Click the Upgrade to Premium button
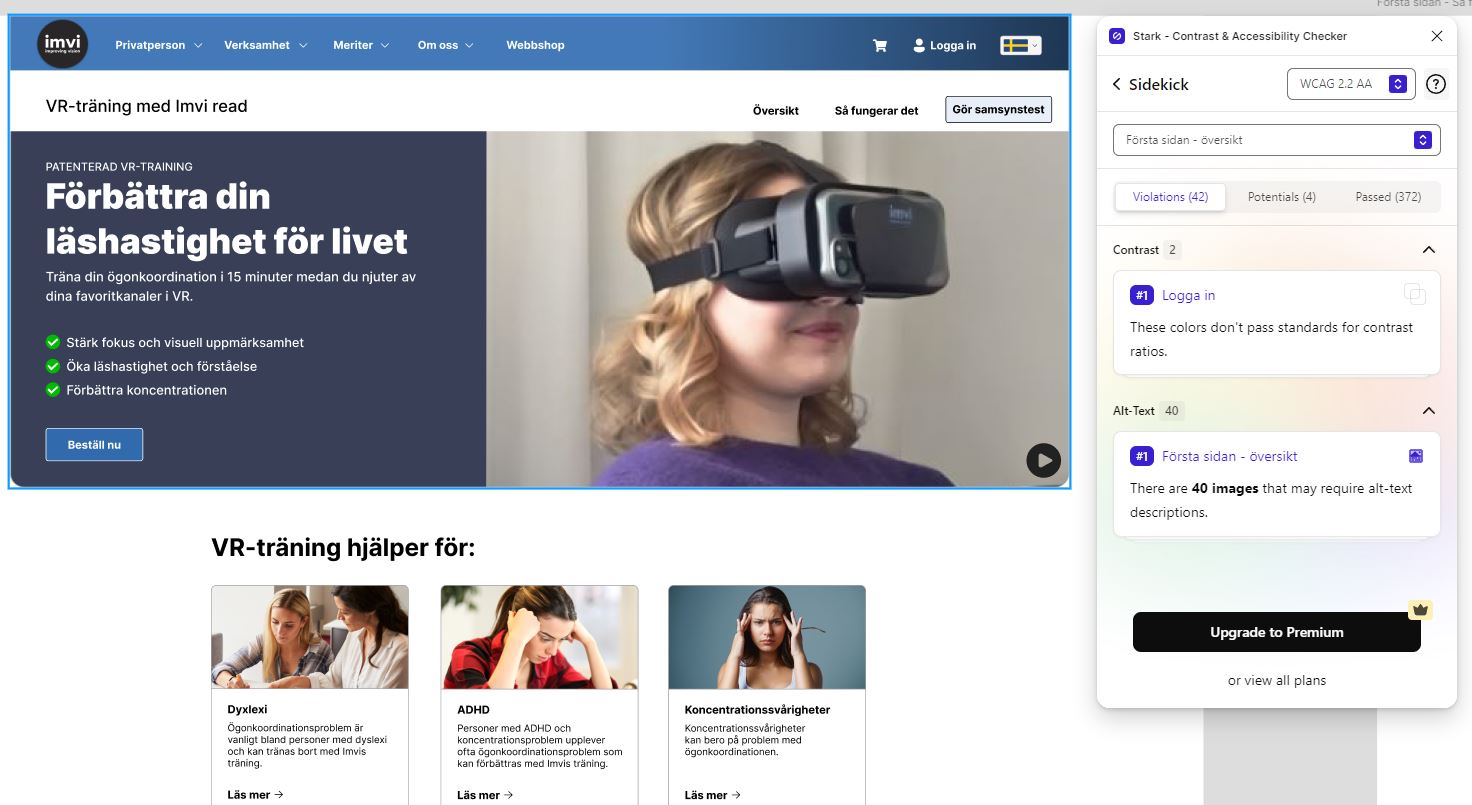This screenshot has width=1472, height=805. point(1276,632)
